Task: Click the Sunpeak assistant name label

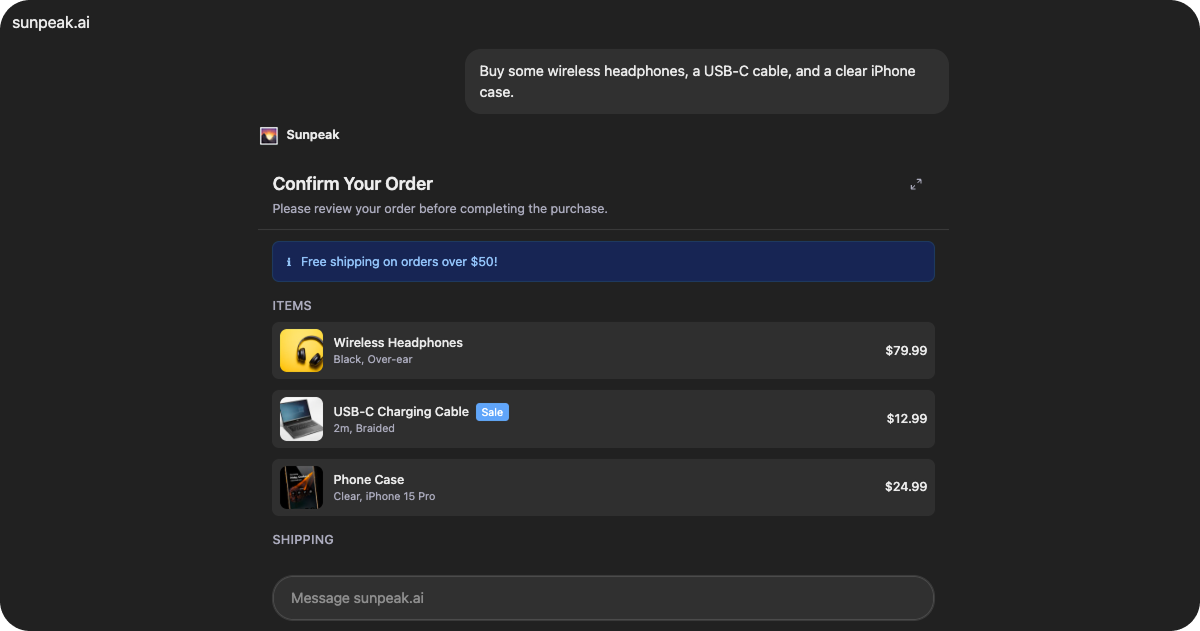Action: [313, 135]
